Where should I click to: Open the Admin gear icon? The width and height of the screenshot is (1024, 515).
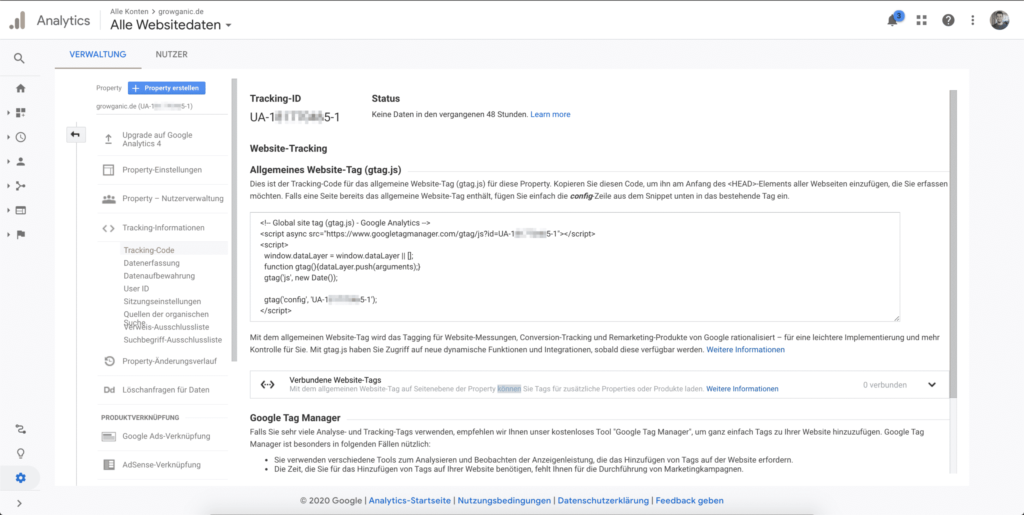click(x=20, y=478)
